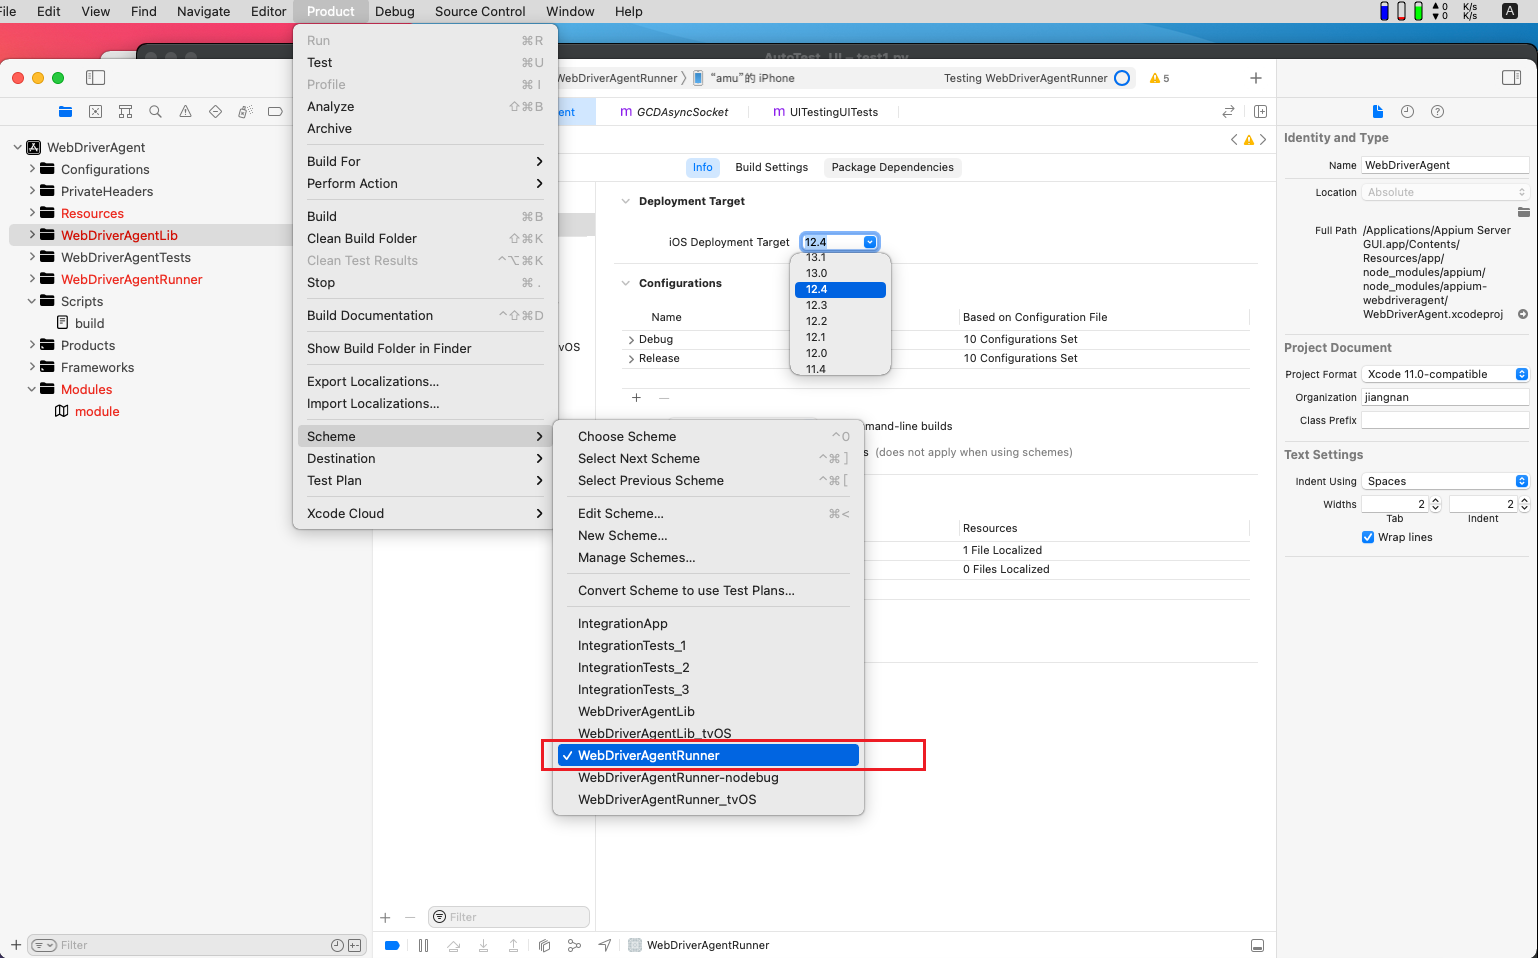Increment Indent width stepper

pyautogui.click(x=1524, y=500)
